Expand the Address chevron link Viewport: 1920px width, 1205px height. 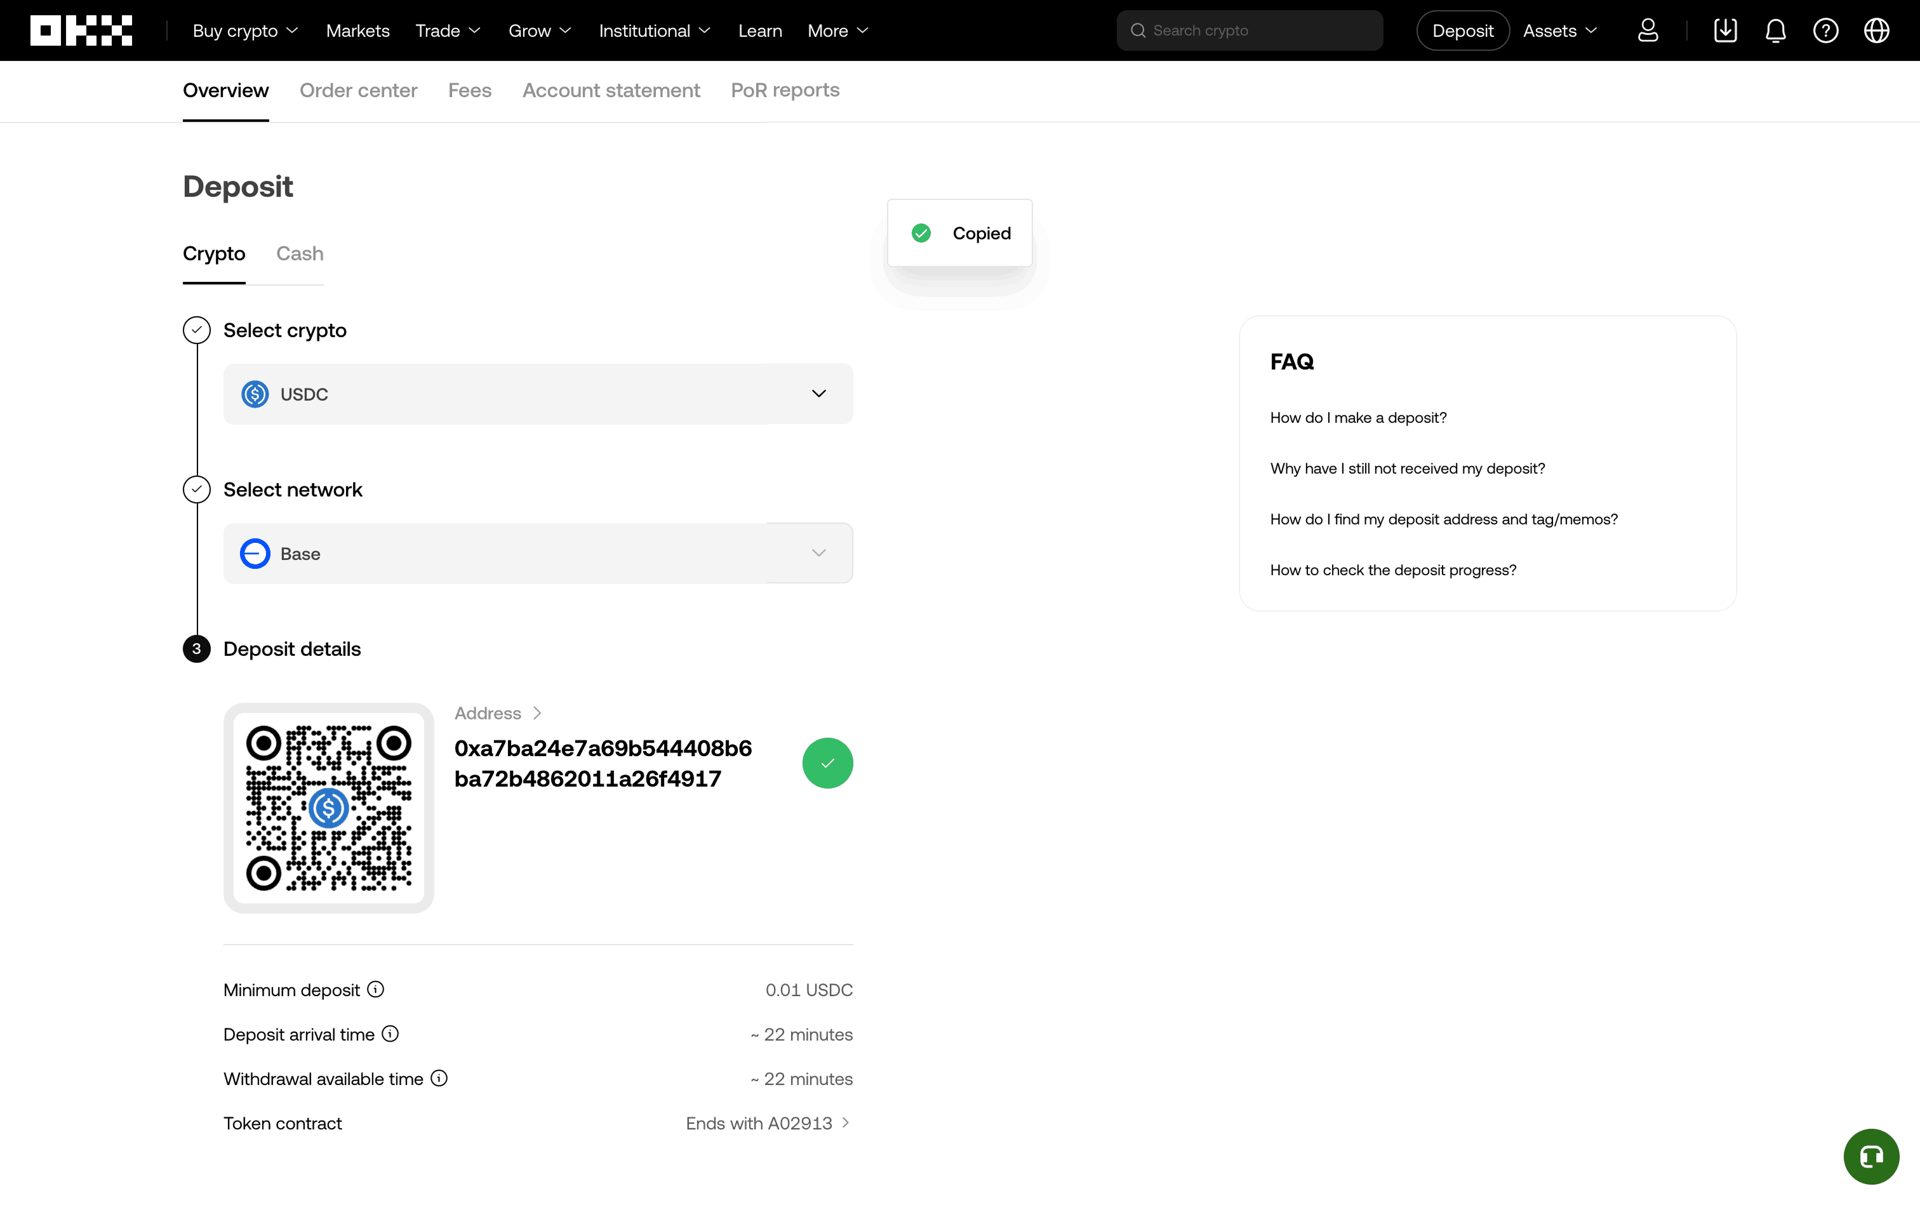[498, 713]
